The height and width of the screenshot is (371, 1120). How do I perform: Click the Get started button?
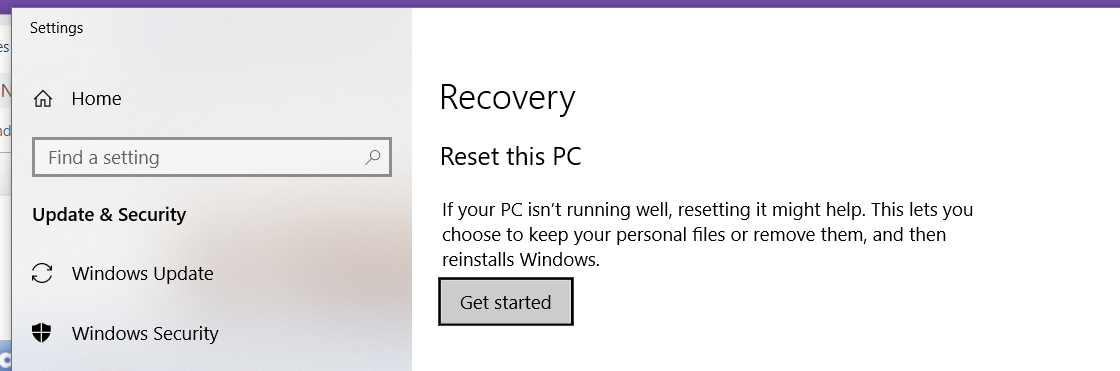506,302
